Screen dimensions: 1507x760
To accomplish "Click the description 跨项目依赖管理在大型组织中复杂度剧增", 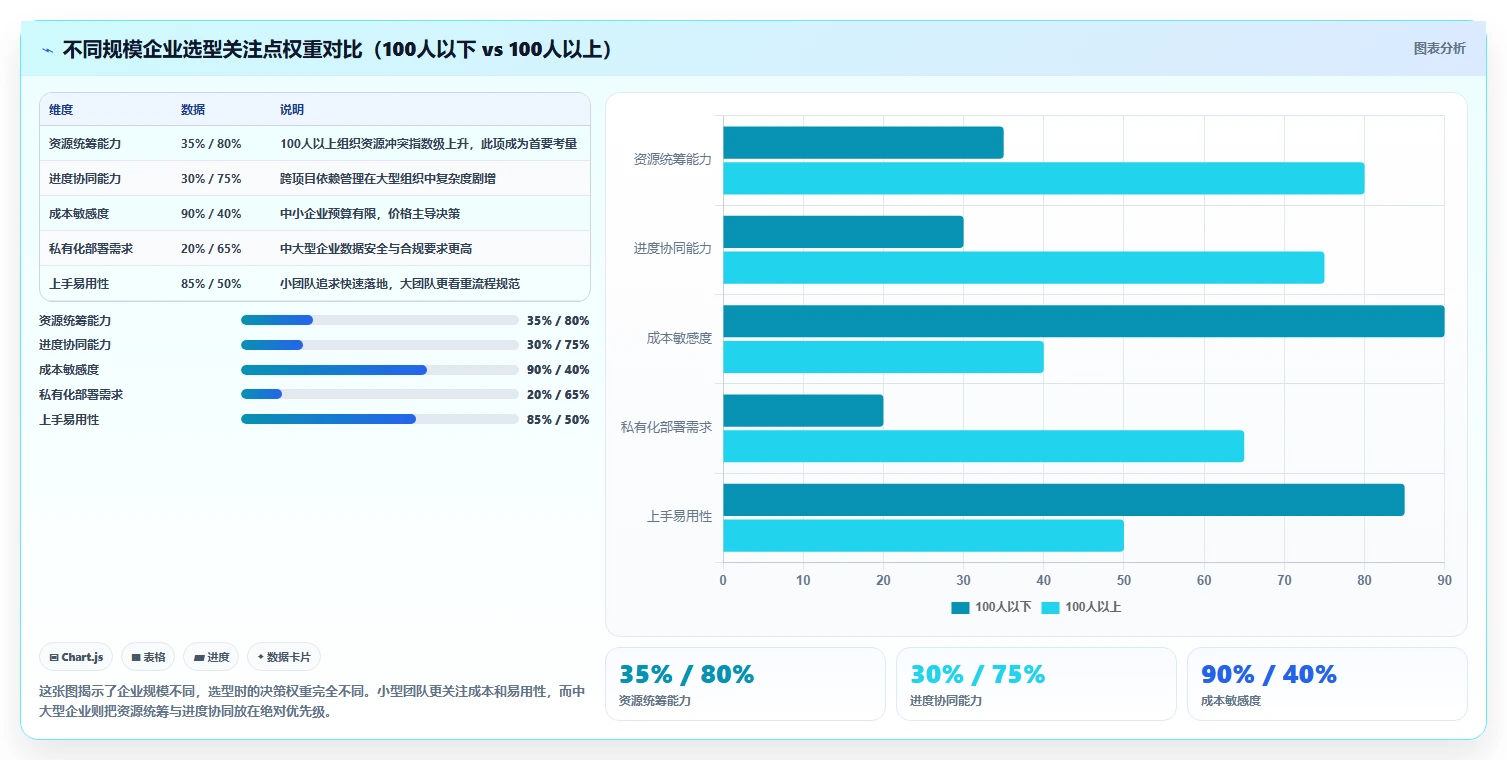I will (388, 179).
